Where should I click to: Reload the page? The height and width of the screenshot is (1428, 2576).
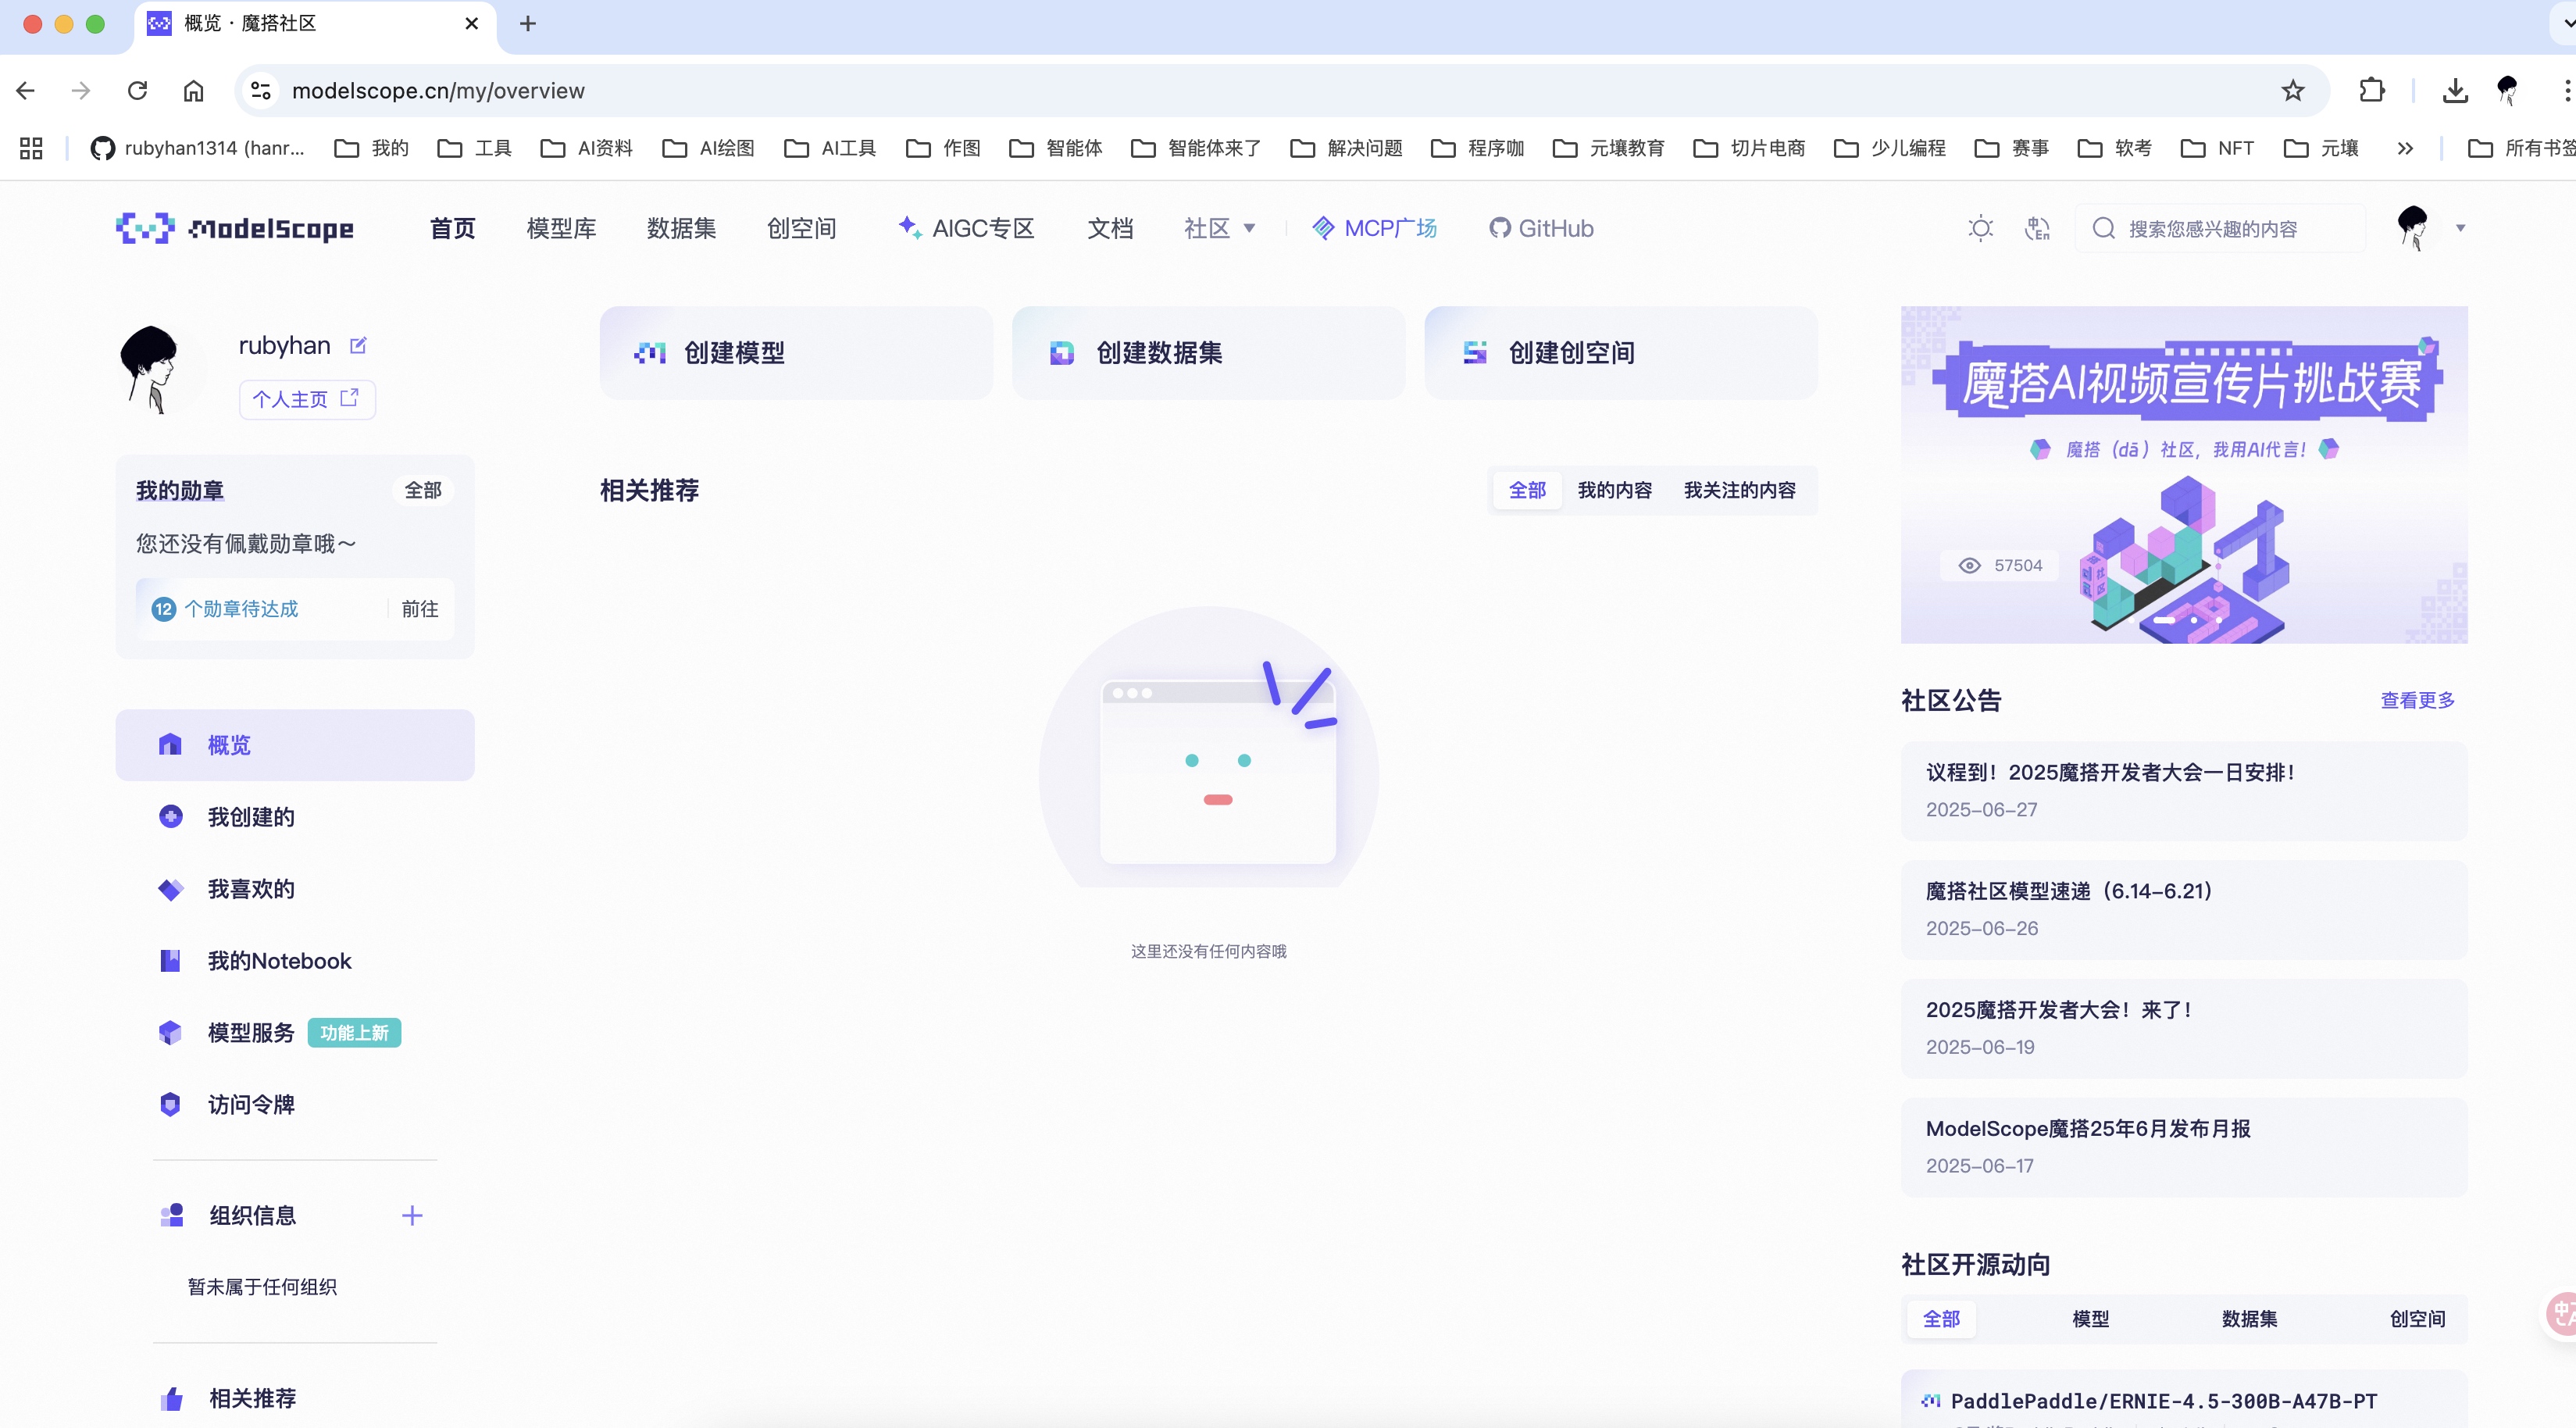click(137, 91)
